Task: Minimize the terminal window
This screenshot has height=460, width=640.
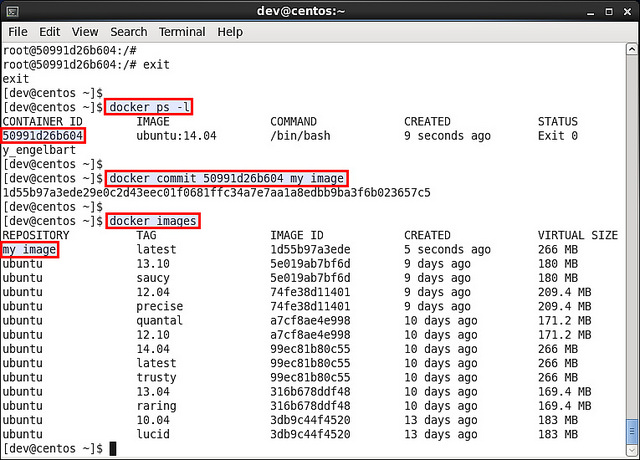Action: [x=590, y=12]
